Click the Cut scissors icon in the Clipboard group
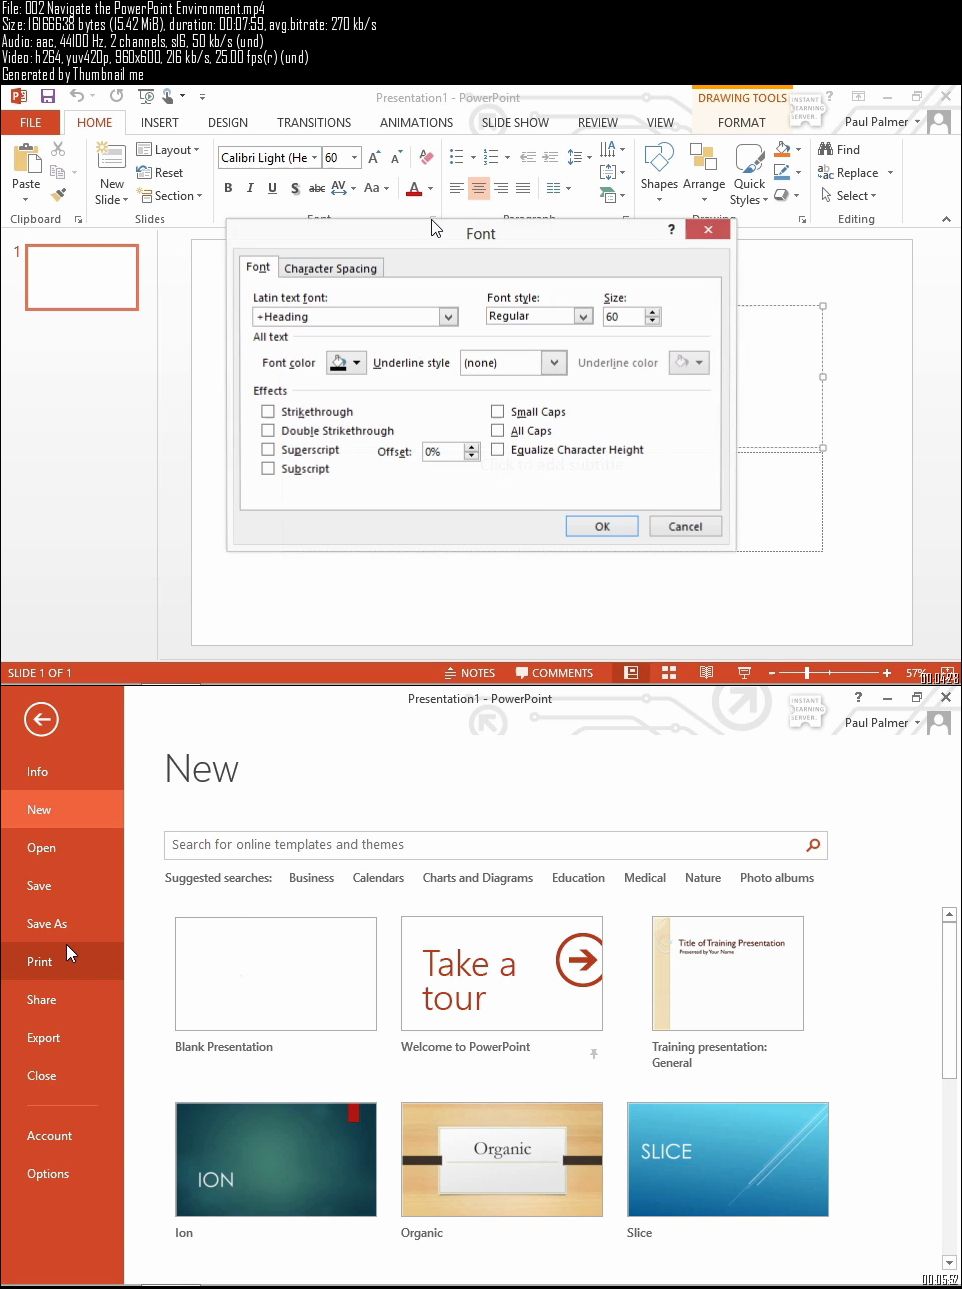The height and width of the screenshot is (1289, 962). tap(58, 149)
